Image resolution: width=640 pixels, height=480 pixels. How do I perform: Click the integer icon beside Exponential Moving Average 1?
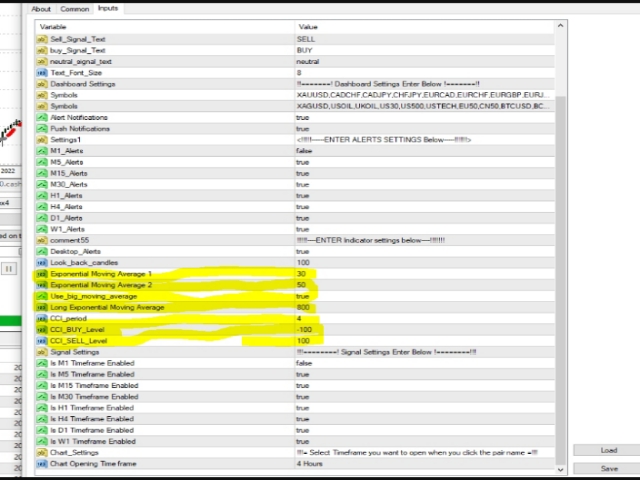[x=42, y=274]
